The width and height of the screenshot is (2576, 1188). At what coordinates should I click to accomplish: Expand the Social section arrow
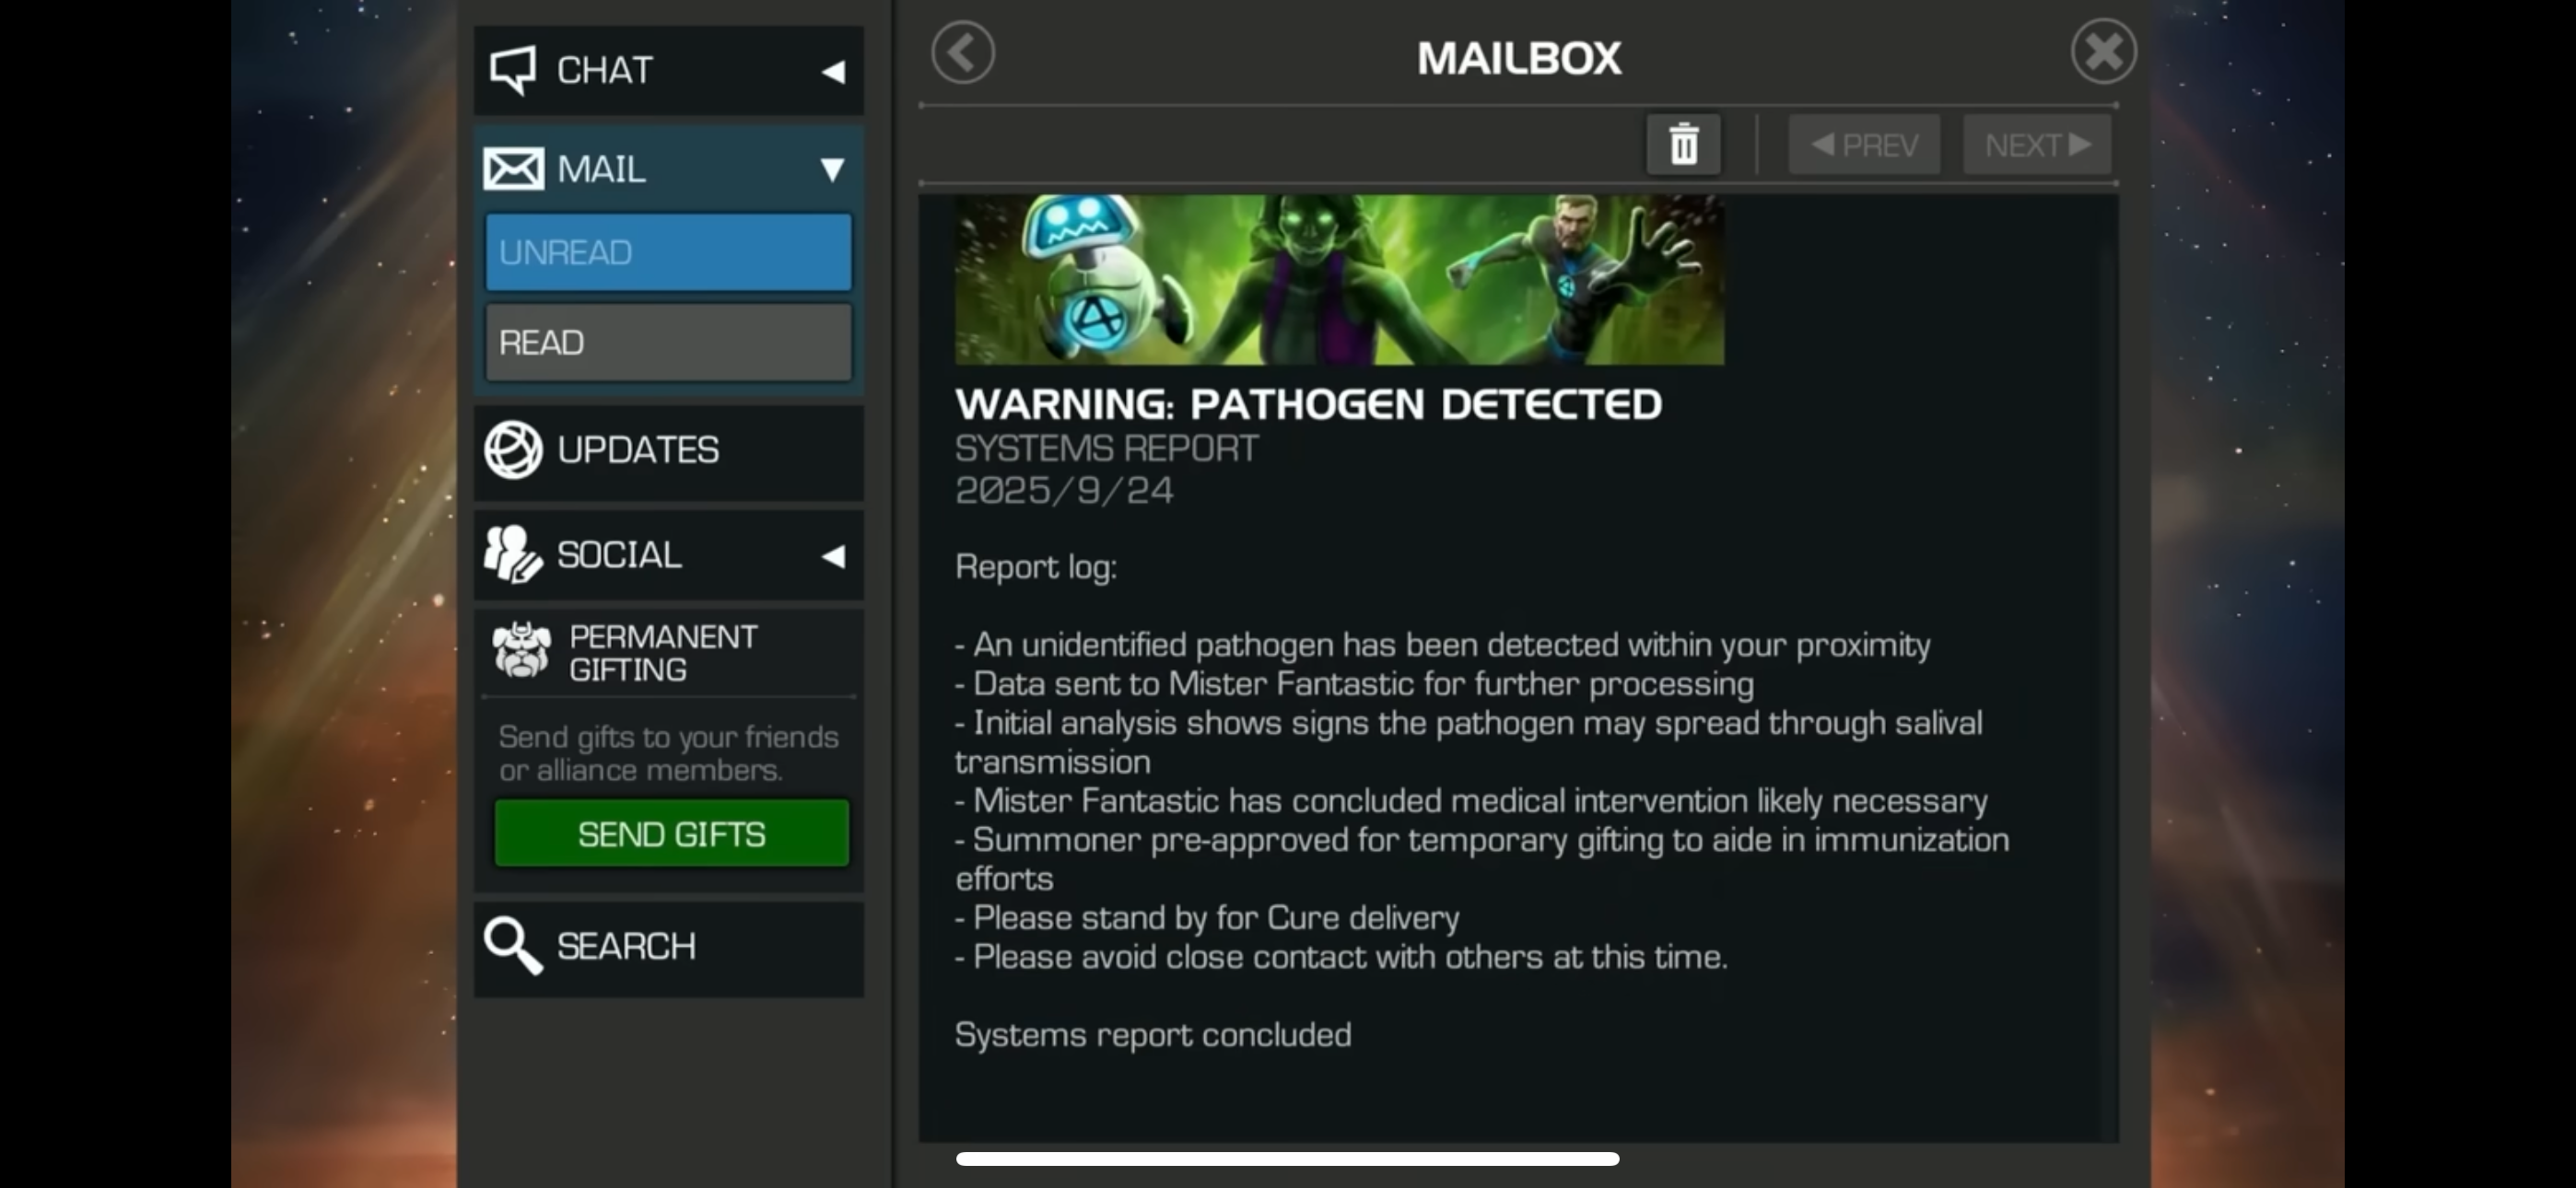pyautogui.click(x=833, y=556)
